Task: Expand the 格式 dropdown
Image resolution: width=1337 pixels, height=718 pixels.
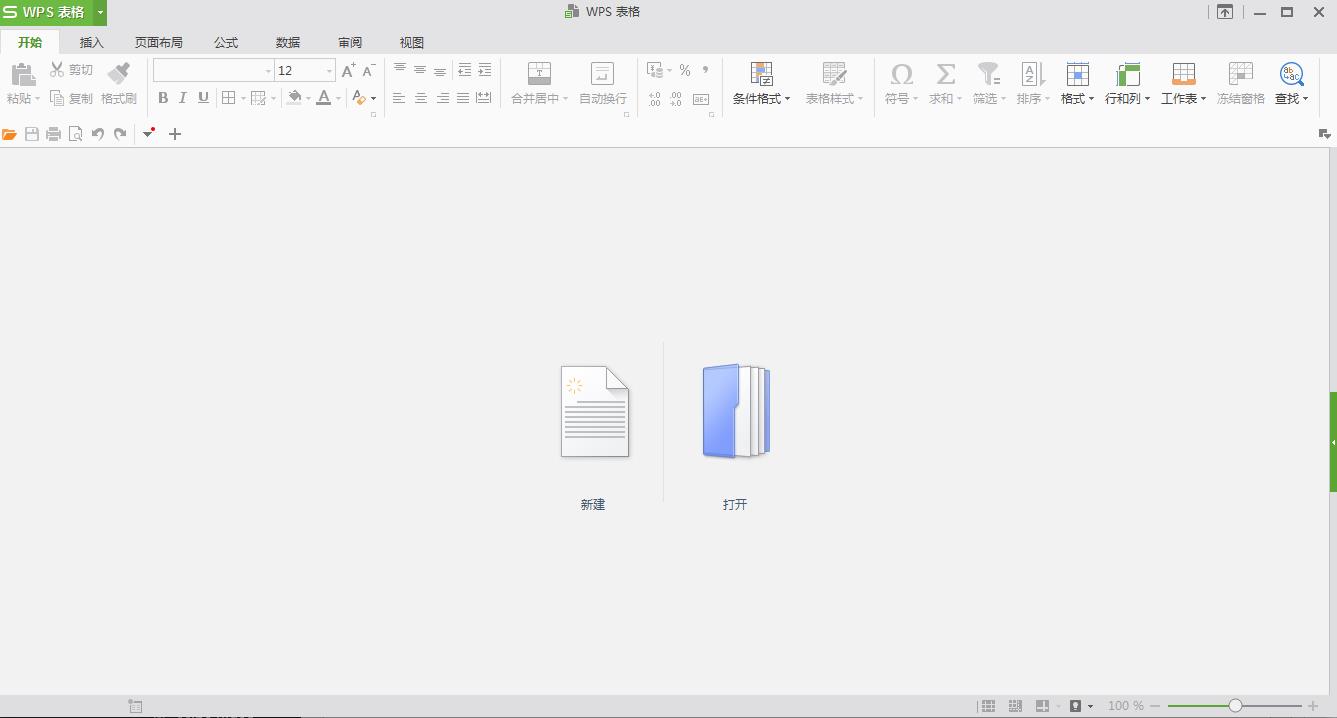Action: click(x=1091, y=99)
